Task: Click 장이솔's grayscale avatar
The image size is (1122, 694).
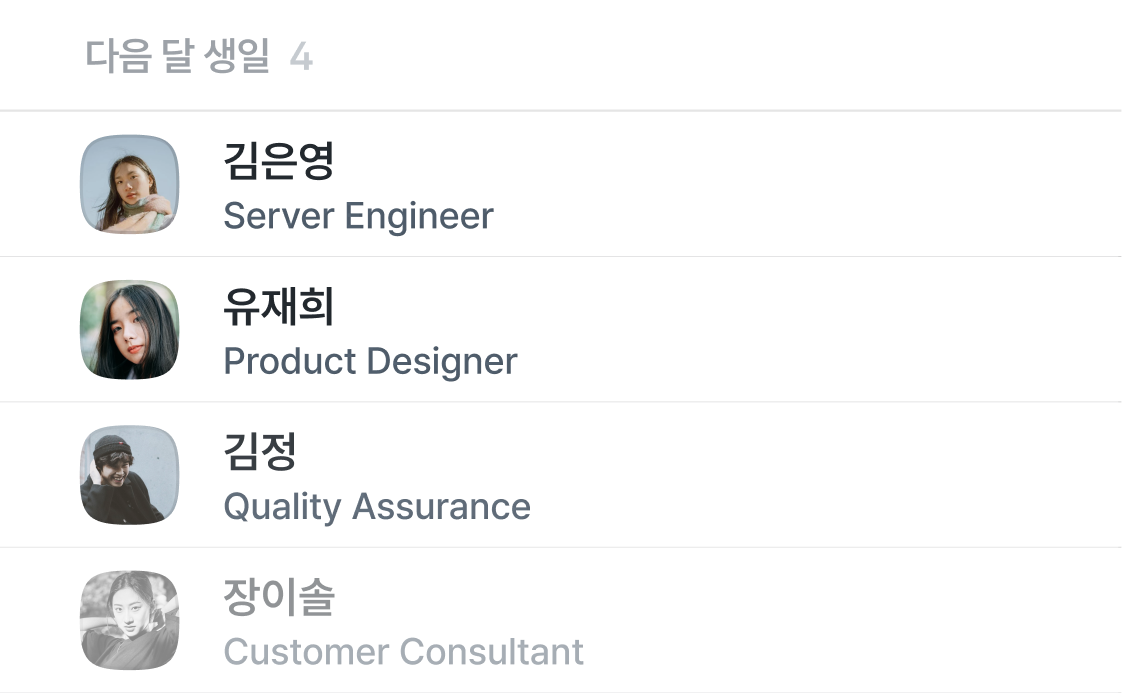Action: 129,620
